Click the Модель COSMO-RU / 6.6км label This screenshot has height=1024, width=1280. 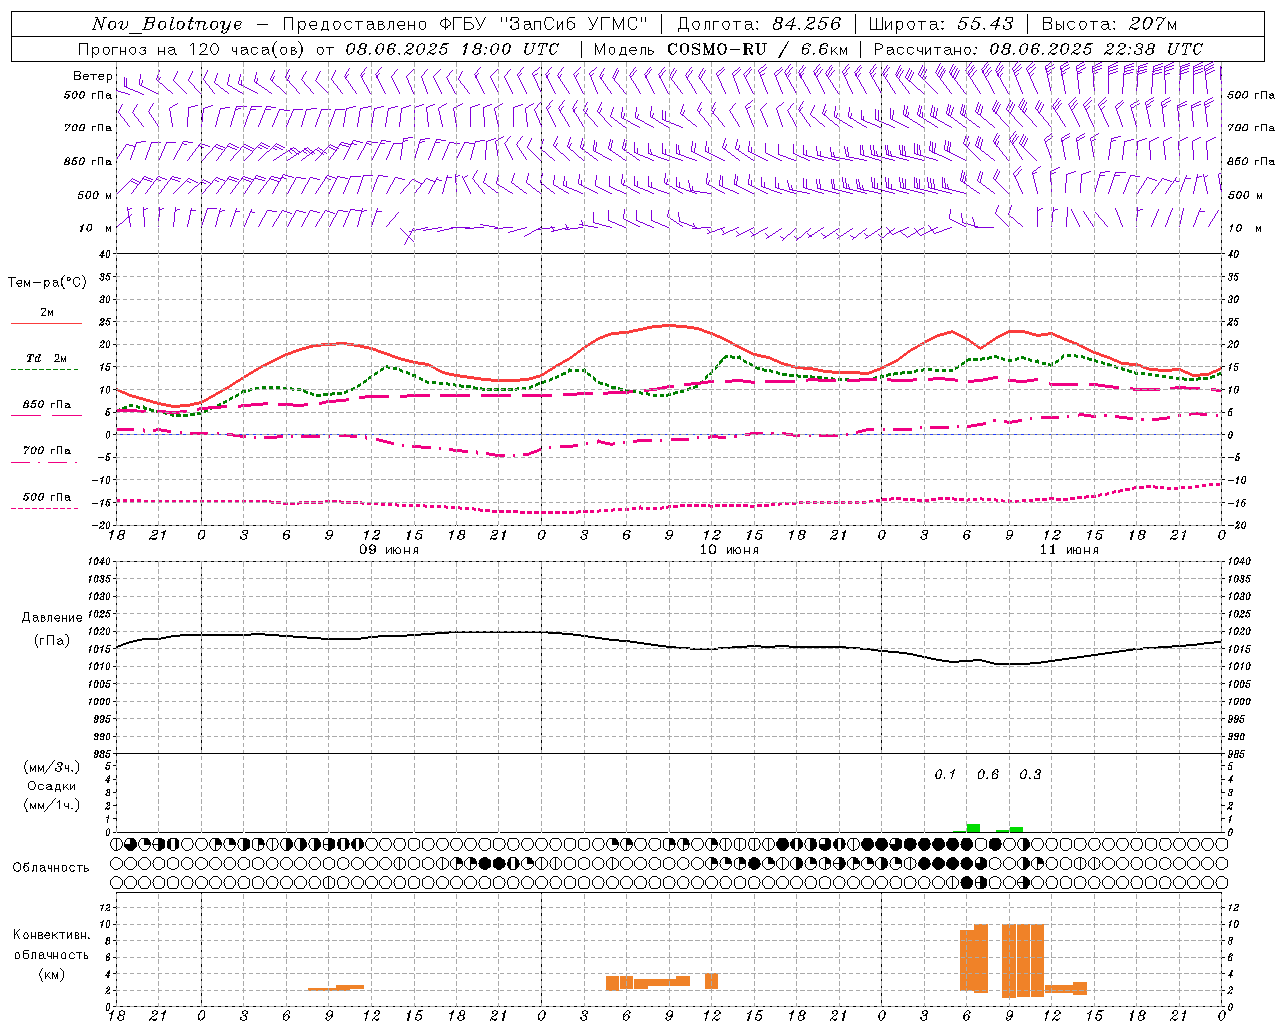(x=721, y=49)
